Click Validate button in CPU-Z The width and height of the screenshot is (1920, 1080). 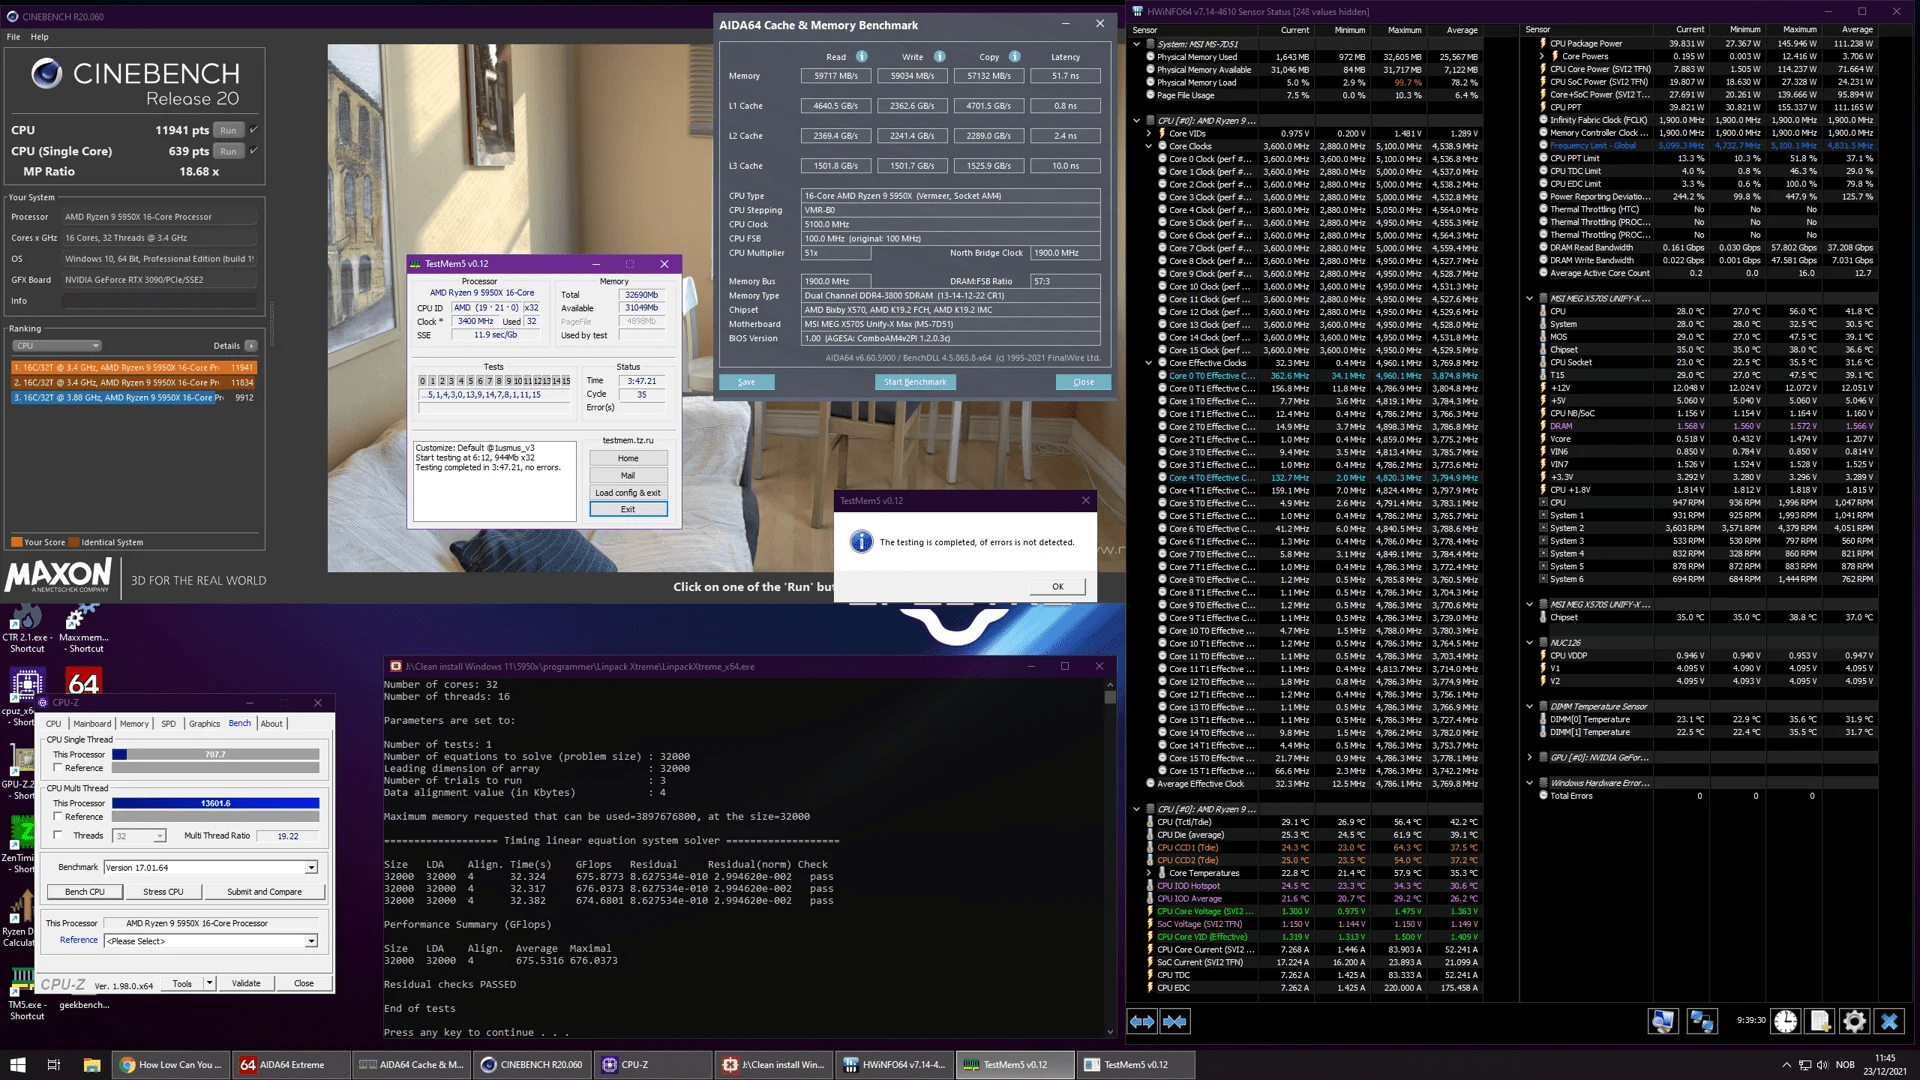[x=246, y=983]
